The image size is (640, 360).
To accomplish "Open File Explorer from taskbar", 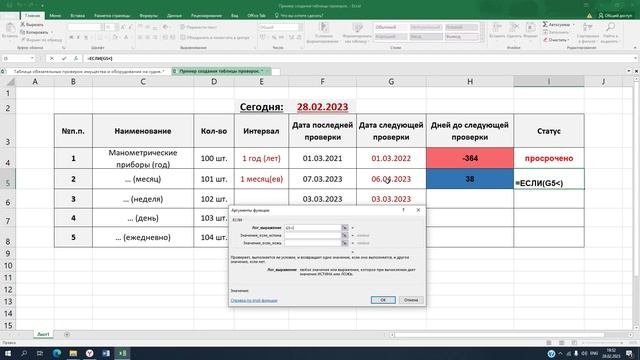I will pos(73,353).
